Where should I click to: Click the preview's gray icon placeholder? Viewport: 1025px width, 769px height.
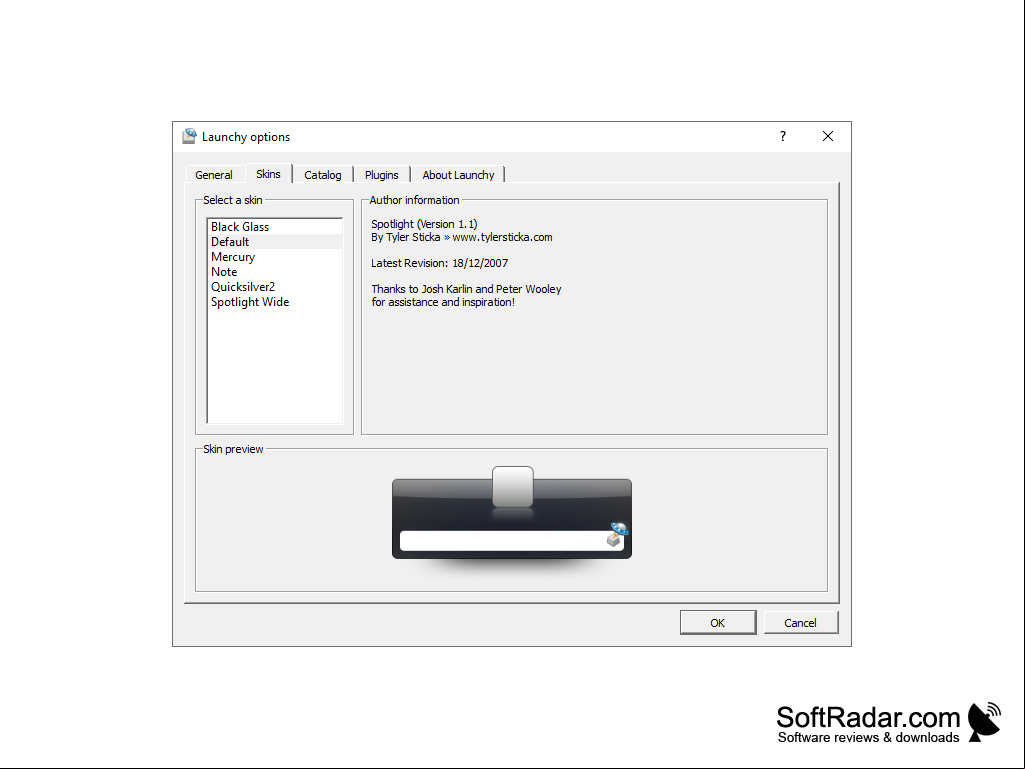(x=512, y=487)
